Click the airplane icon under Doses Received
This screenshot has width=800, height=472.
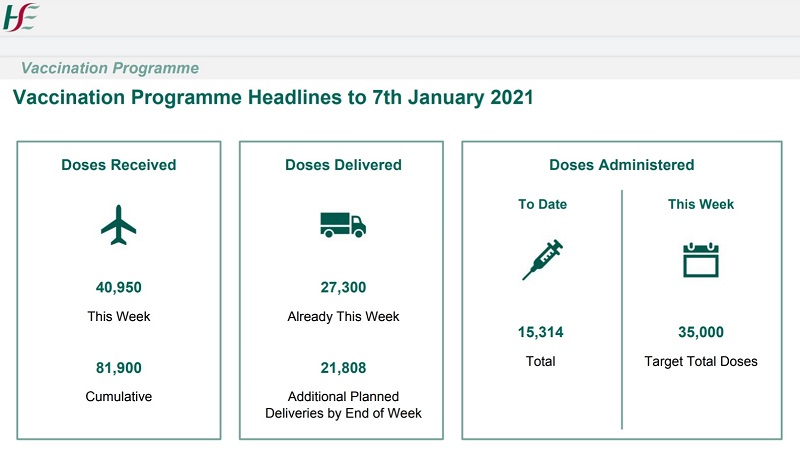coord(118,224)
